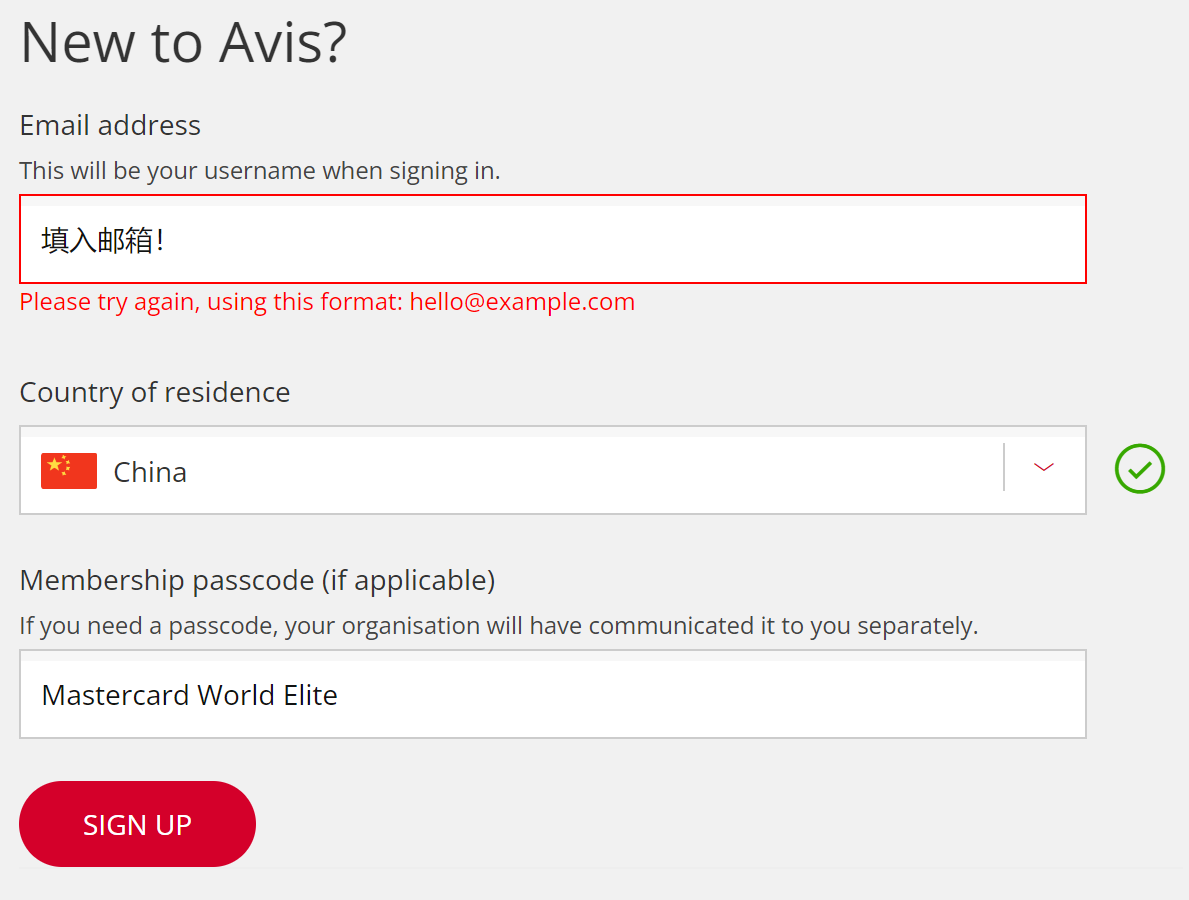Viewport: 1189px width, 900px height.
Task: Expand the country list with red chevron
Action: point(1043,467)
